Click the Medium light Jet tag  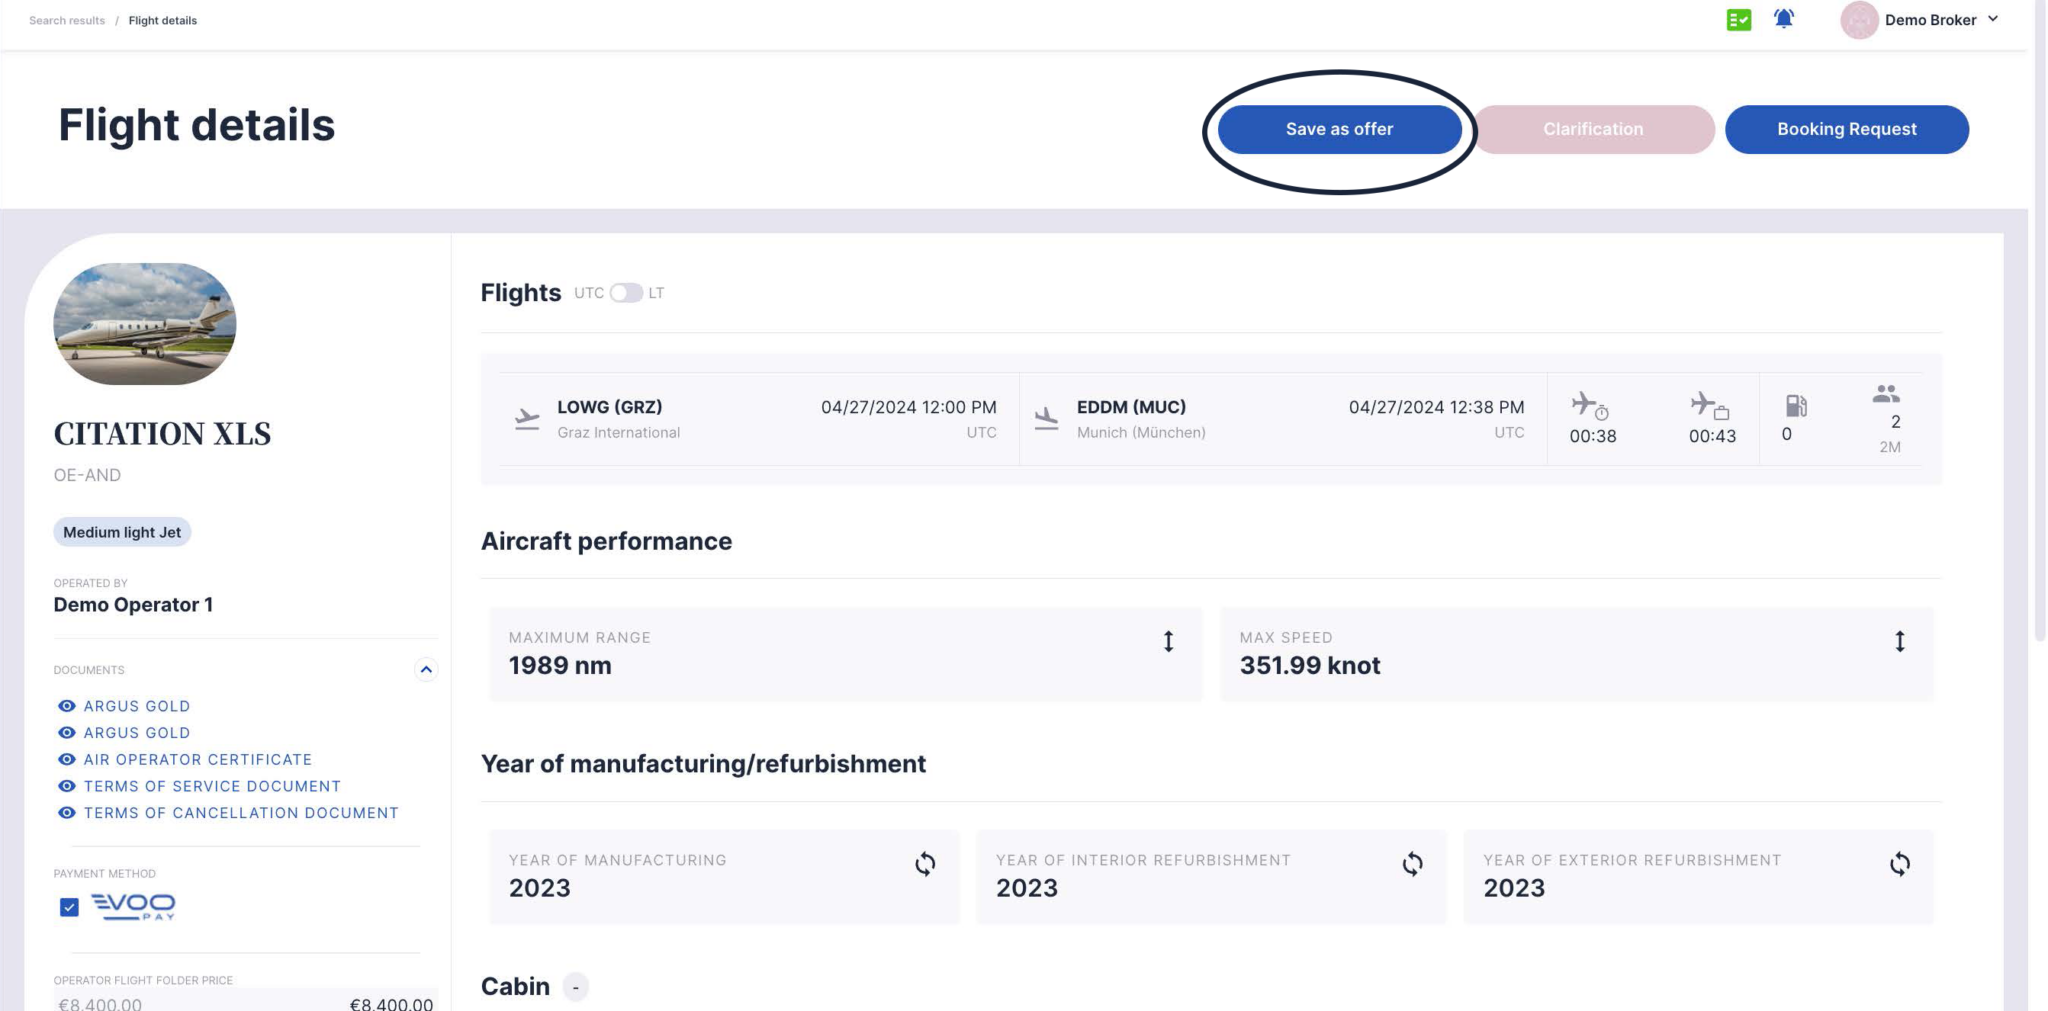[x=122, y=532]
